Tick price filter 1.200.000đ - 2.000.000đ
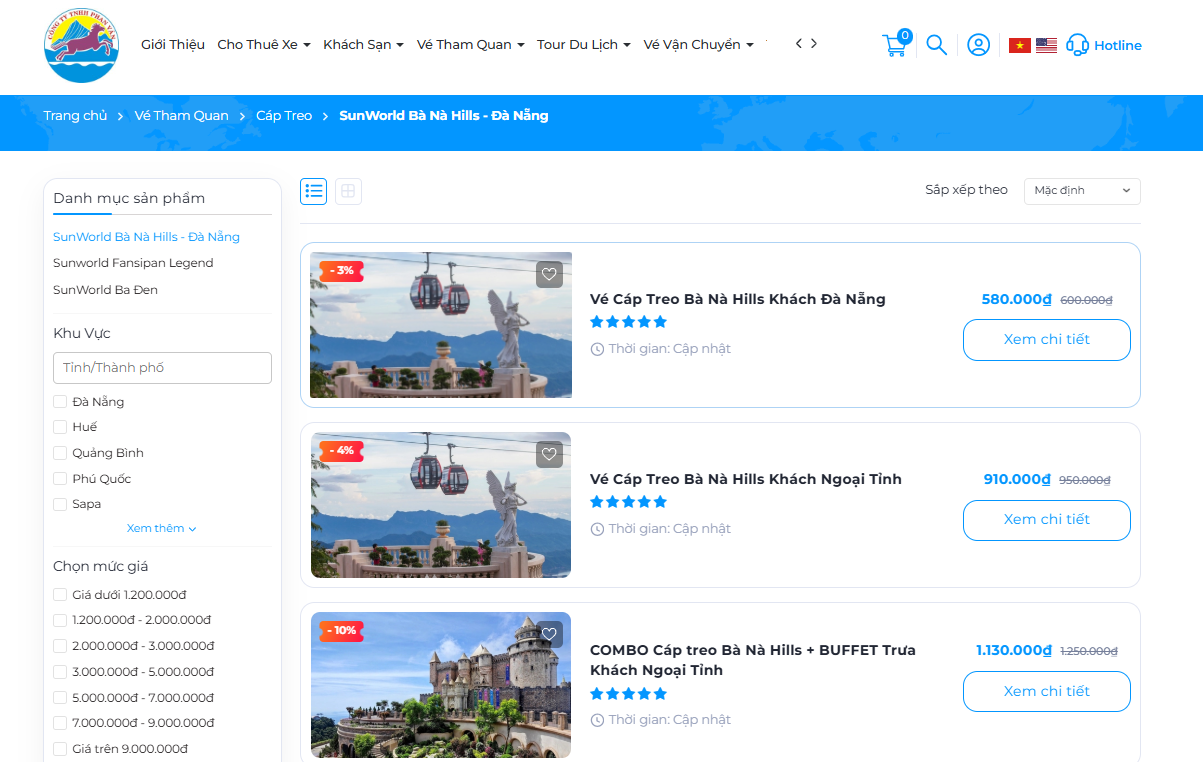1203x762 pixels. coord(60,620)
